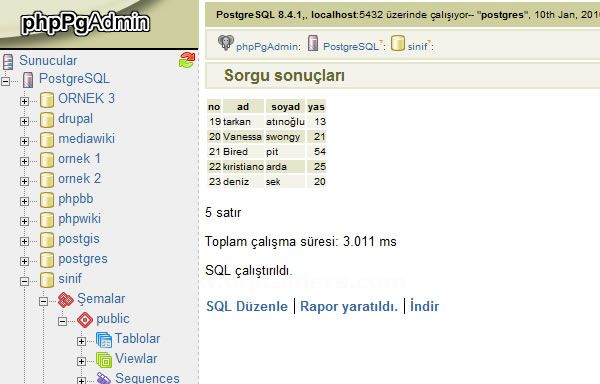This screenshot has height=384, width=600.
Task: Click the İndir download link
Action: [x=424, y=306]
